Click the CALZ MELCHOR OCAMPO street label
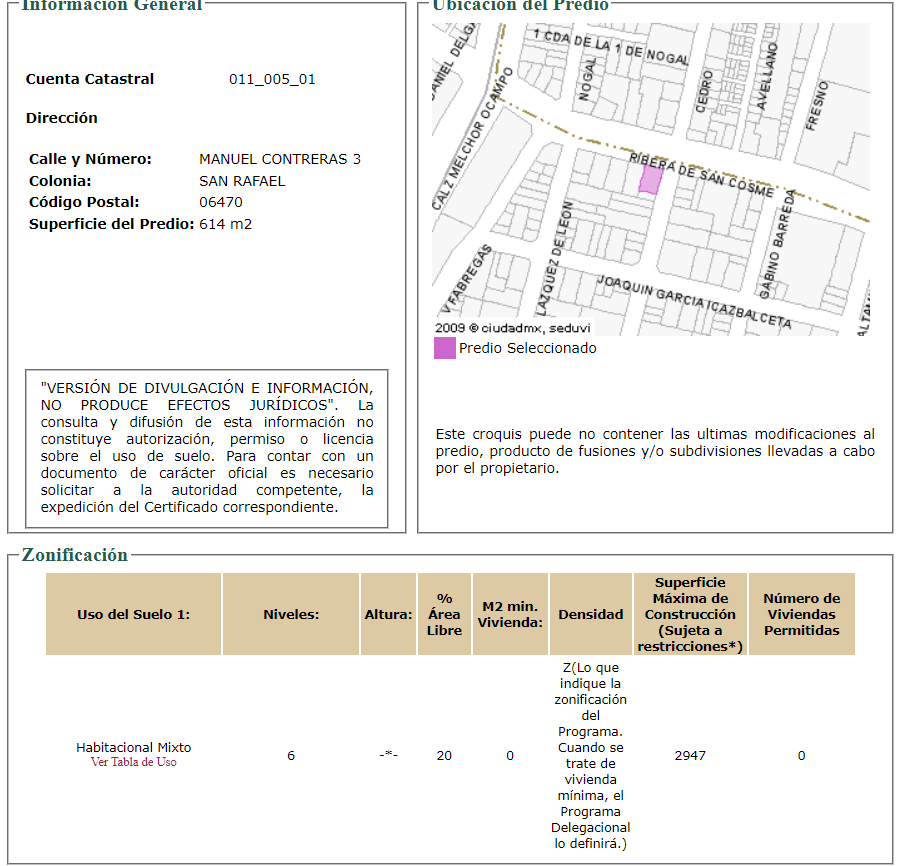 pos(473,139)
